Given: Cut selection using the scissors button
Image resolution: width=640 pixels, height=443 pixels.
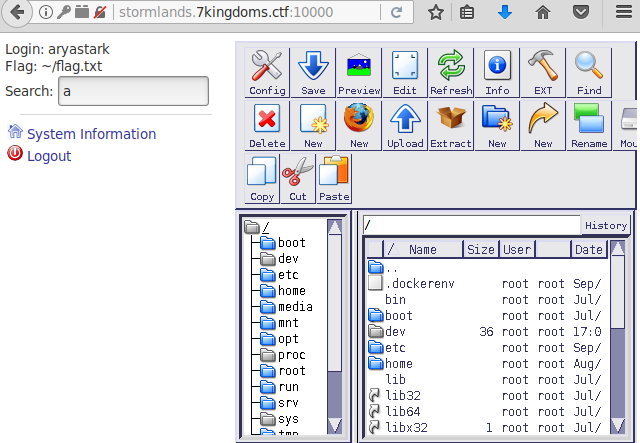Looking at the screenshot, I should tap(298, 179).
